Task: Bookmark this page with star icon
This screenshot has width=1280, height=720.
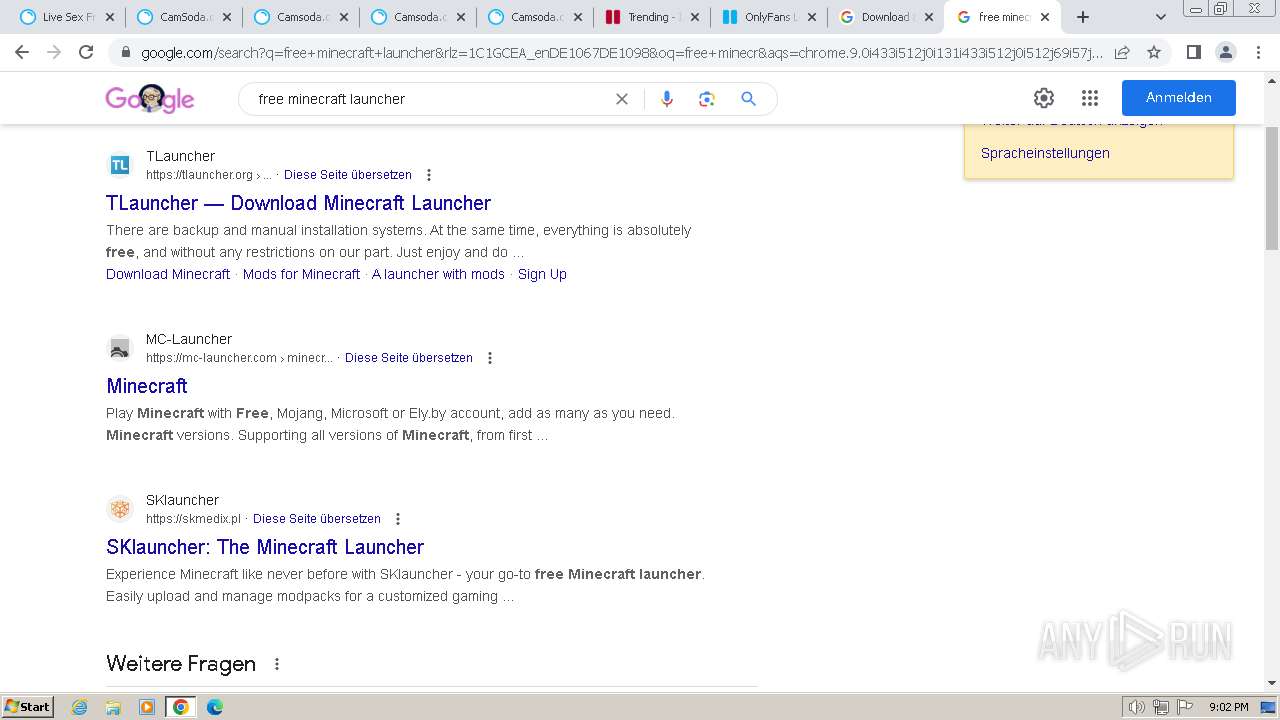Action: (1154, 52)
